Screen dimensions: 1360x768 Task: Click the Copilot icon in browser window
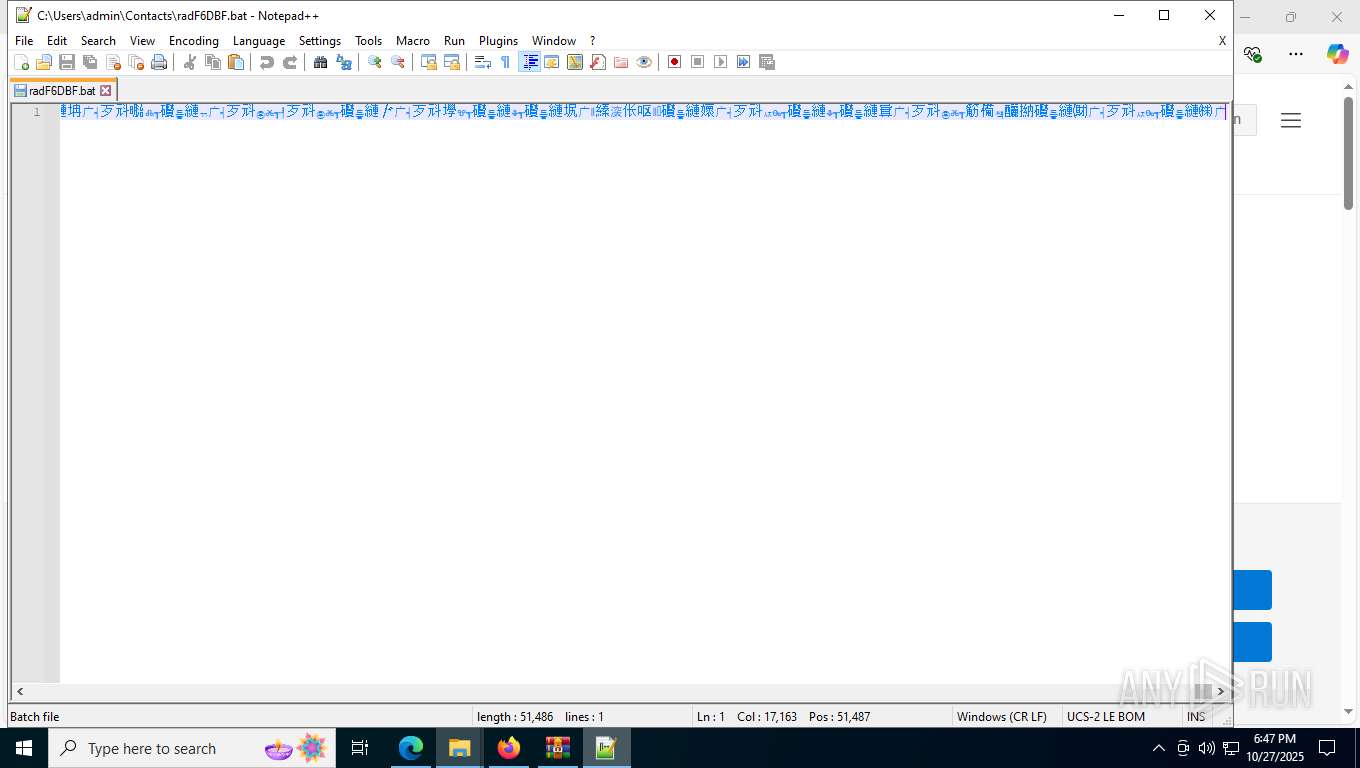(x=1338, y=54)
